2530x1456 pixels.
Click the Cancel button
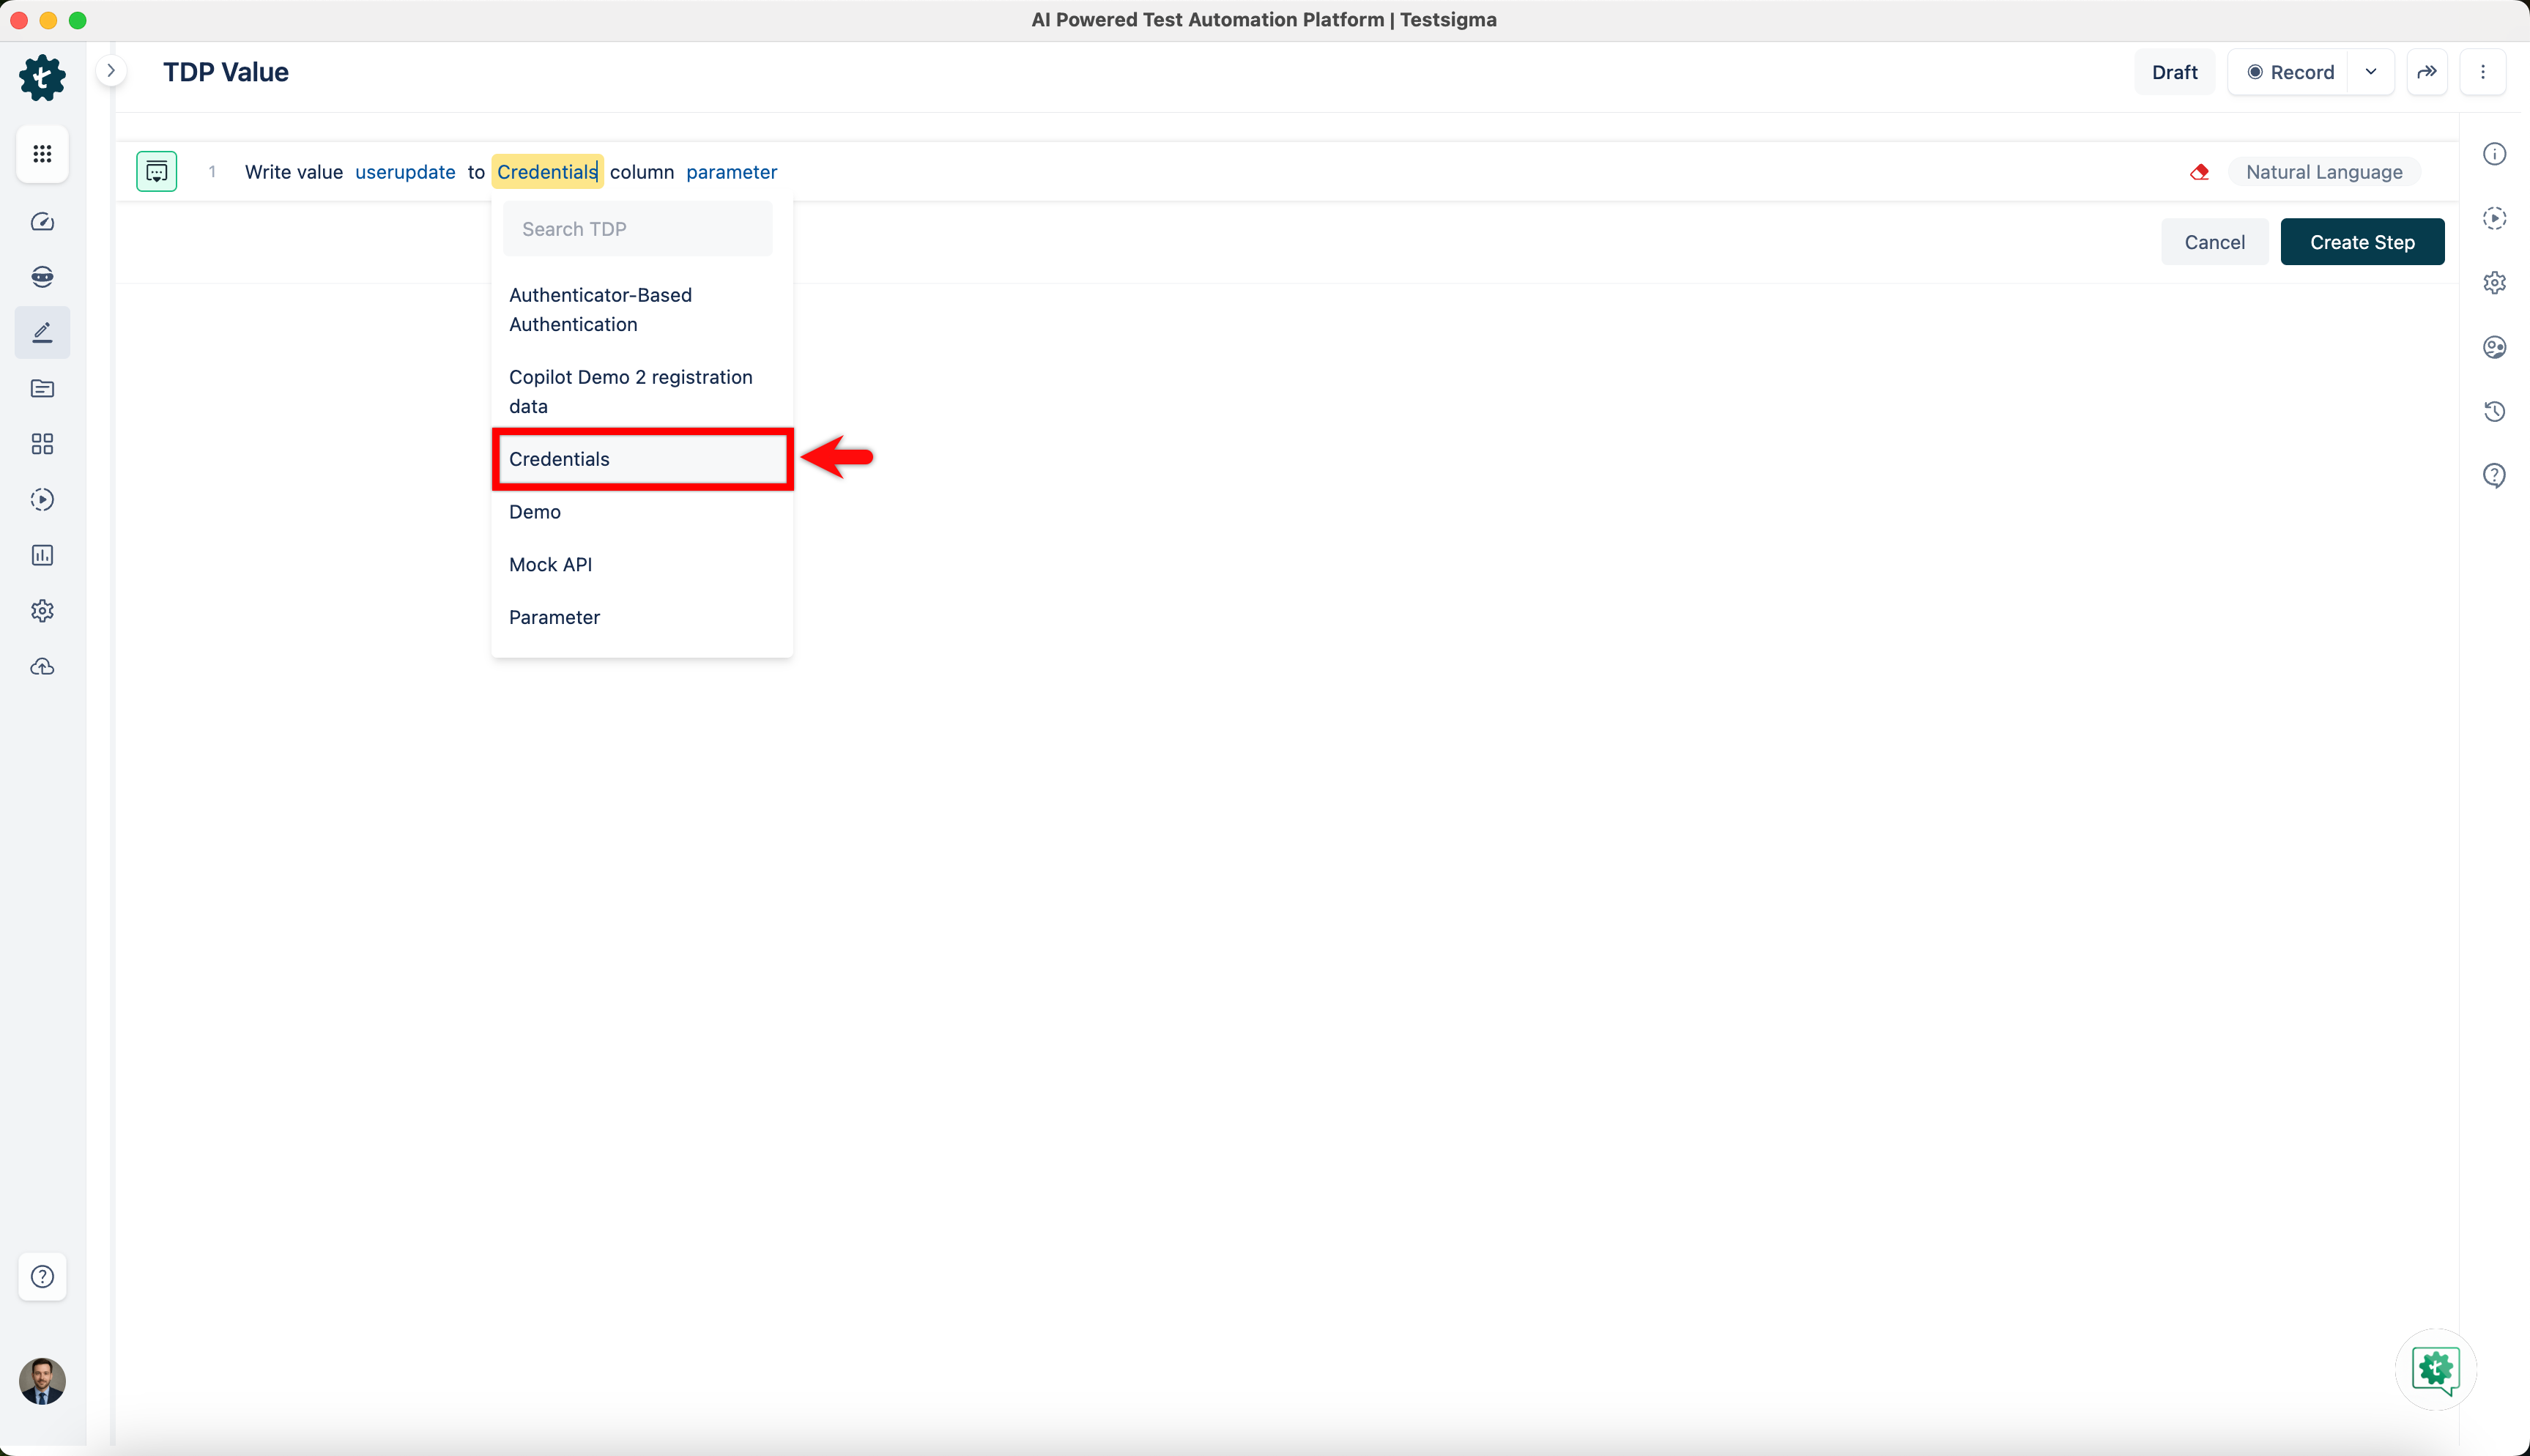click(2214, 242)
